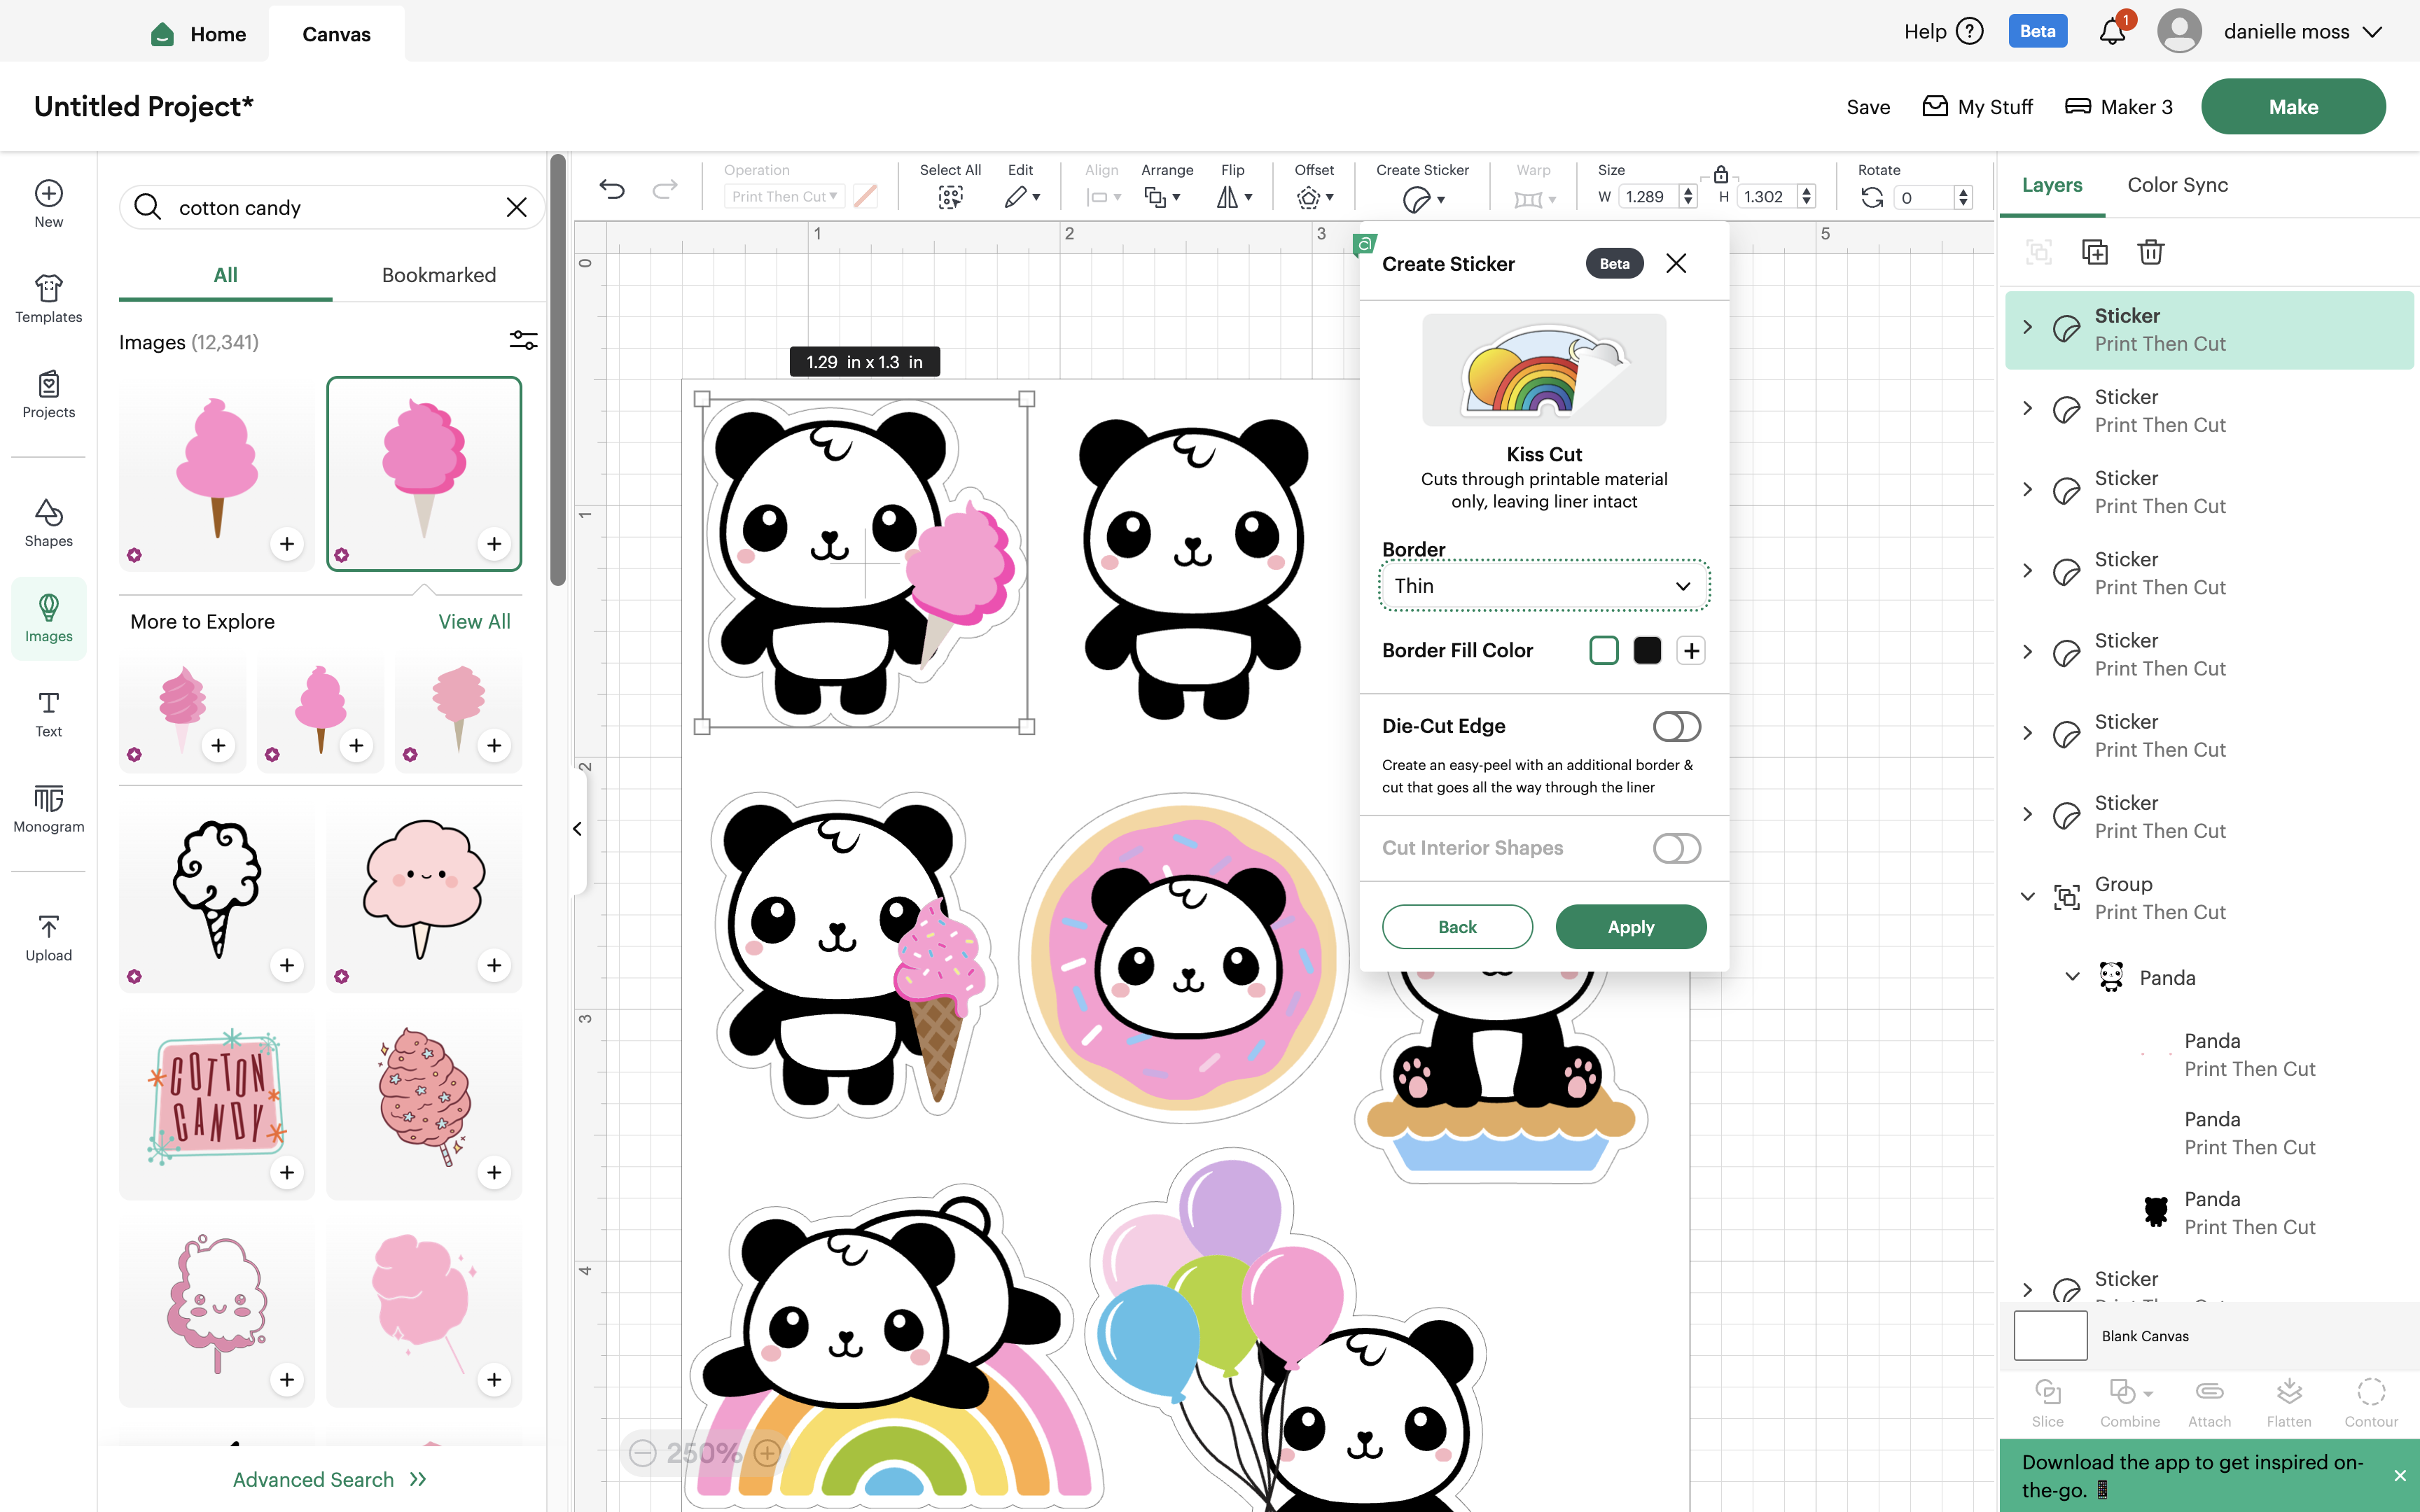Click the Select All icon
This screenshot has width=2420, height=1512.
click(950, 197)
